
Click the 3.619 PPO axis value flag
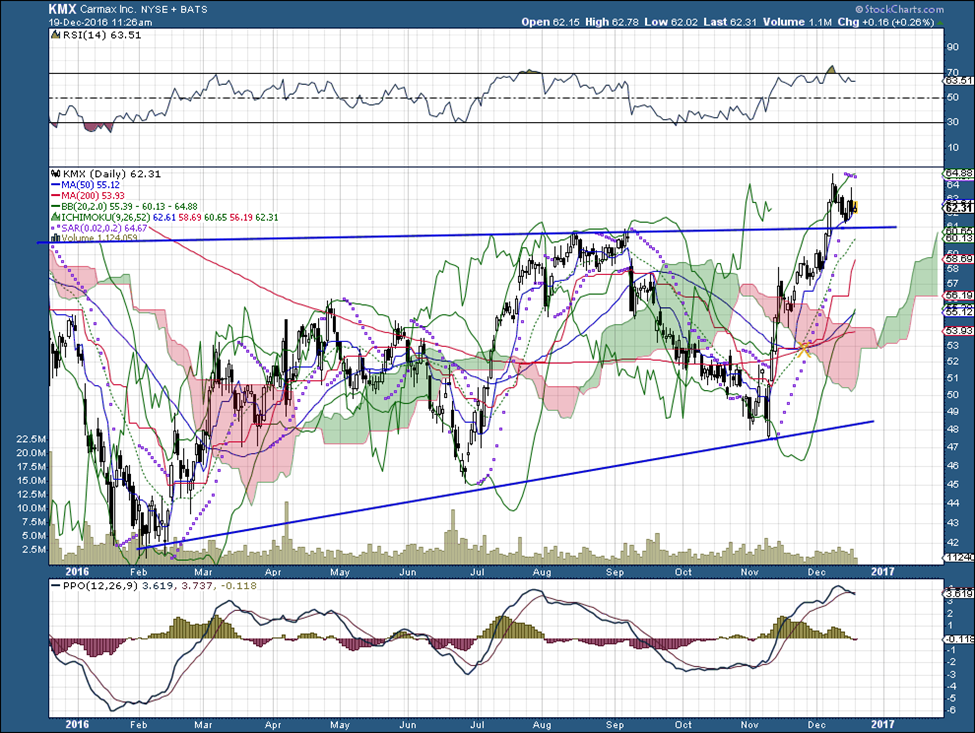coord(959,592)
